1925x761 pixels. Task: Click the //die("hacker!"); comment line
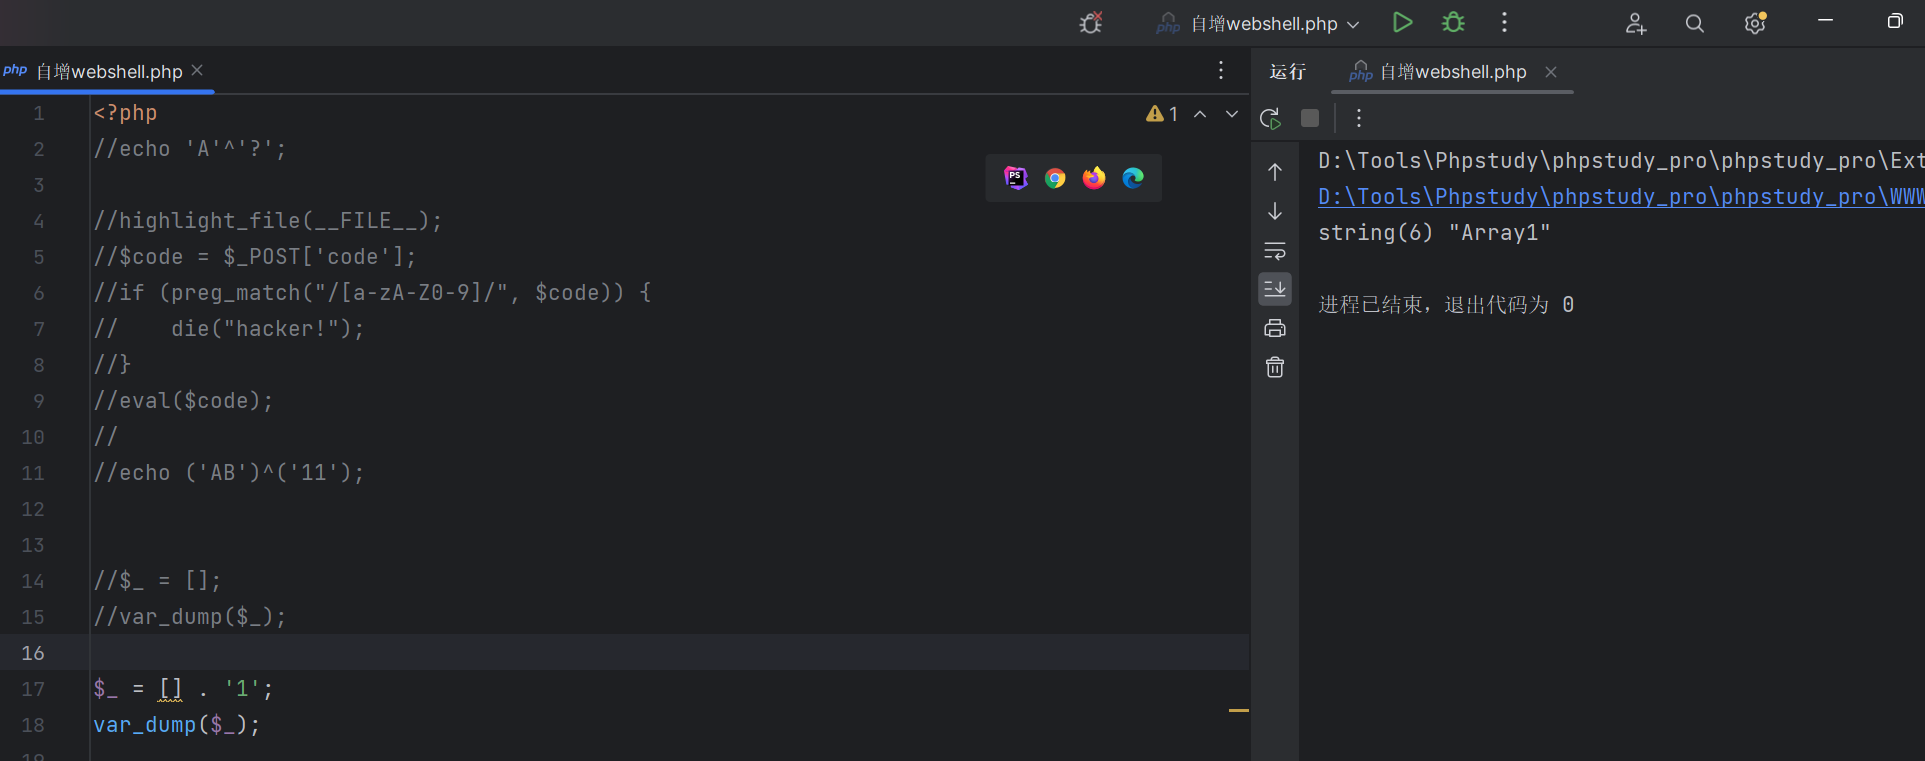[x=229, y=329]
